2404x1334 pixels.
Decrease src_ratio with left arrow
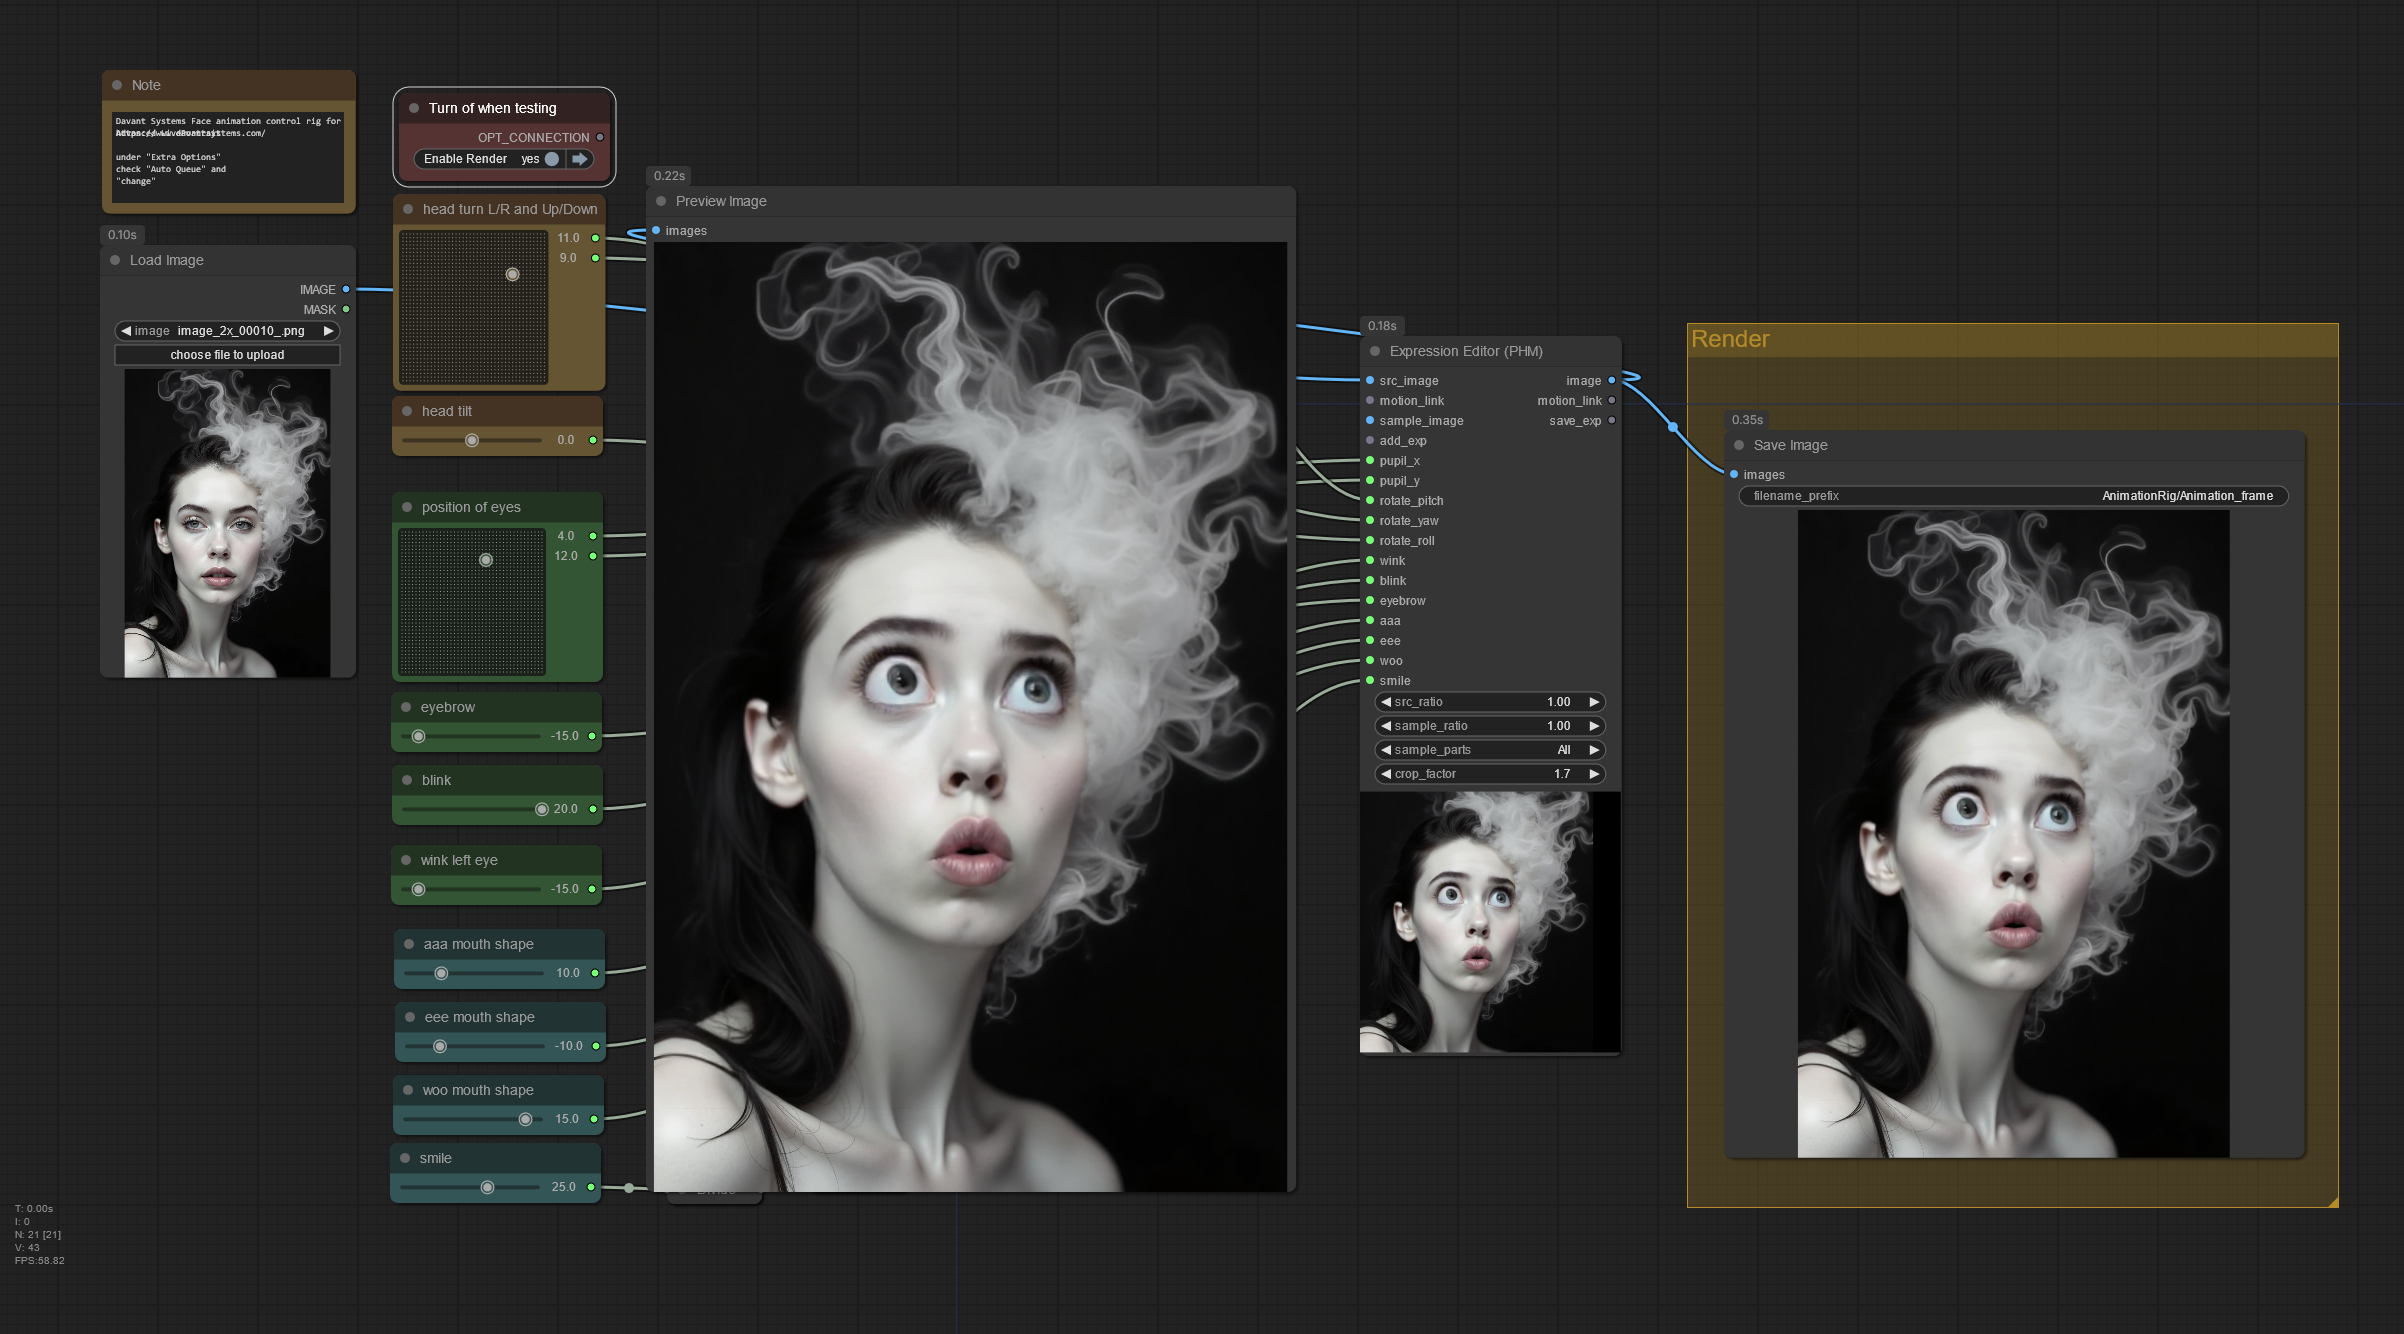click(x=1386, y=702)
